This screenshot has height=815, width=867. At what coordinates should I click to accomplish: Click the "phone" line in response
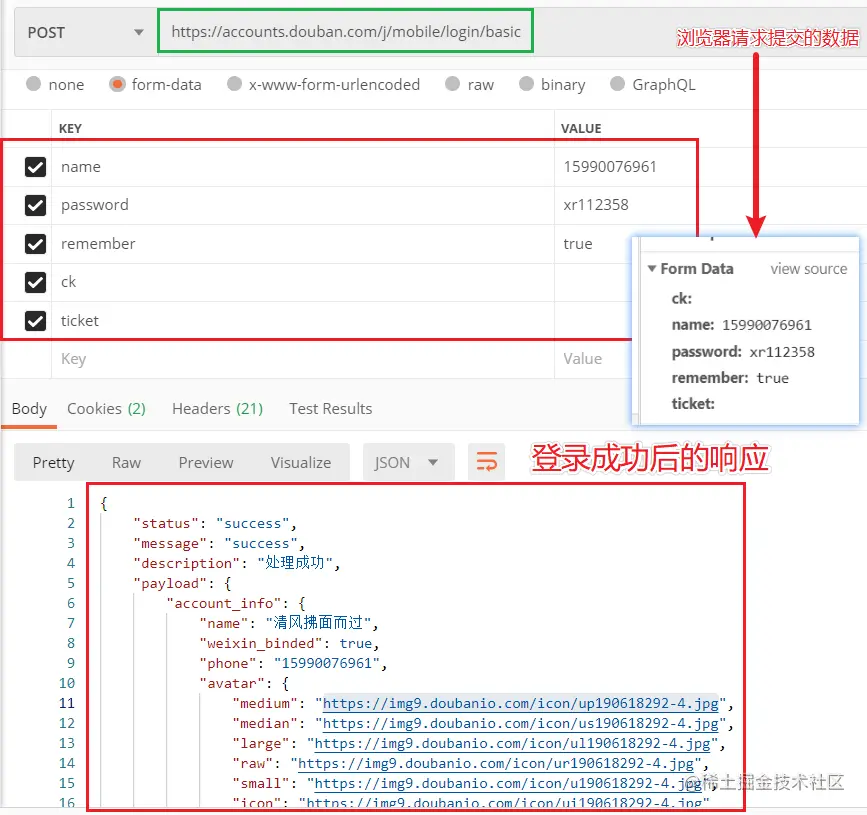point(293,664)
